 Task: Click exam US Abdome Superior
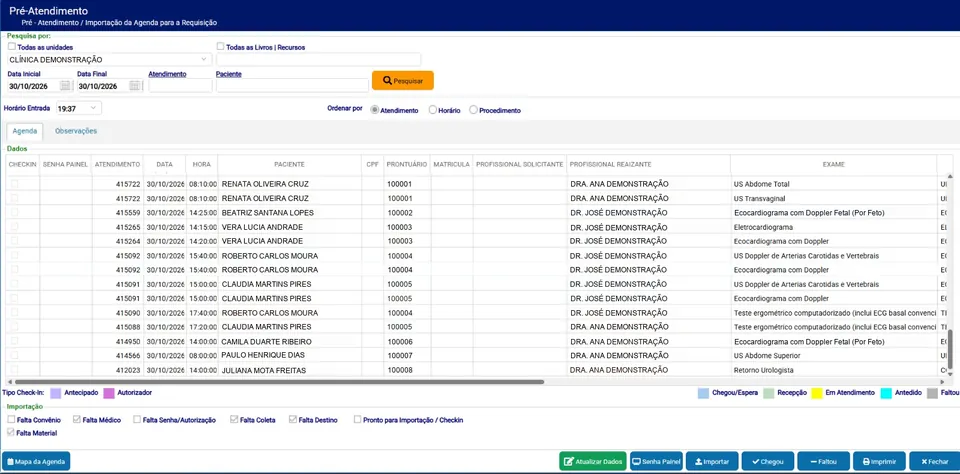coord(767,355)
